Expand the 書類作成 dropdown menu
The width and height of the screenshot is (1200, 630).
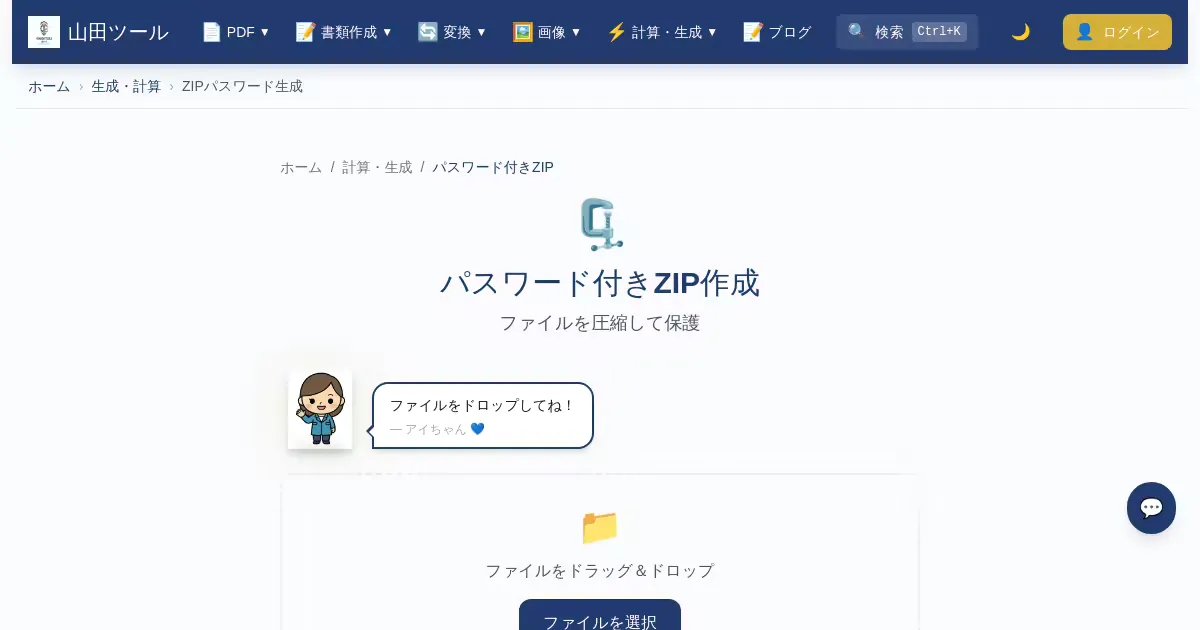pos(344,32)
